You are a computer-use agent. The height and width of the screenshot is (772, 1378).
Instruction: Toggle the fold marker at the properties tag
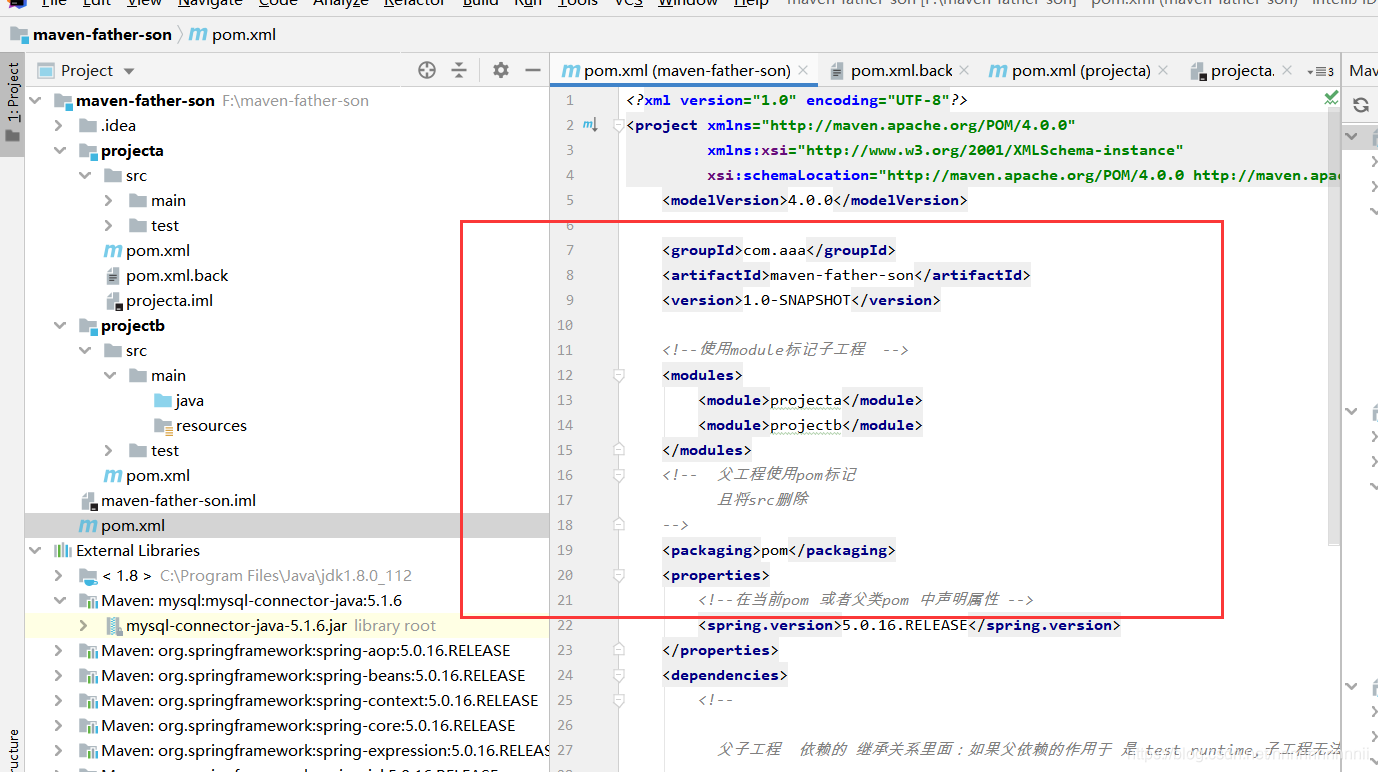coord(619,575)
